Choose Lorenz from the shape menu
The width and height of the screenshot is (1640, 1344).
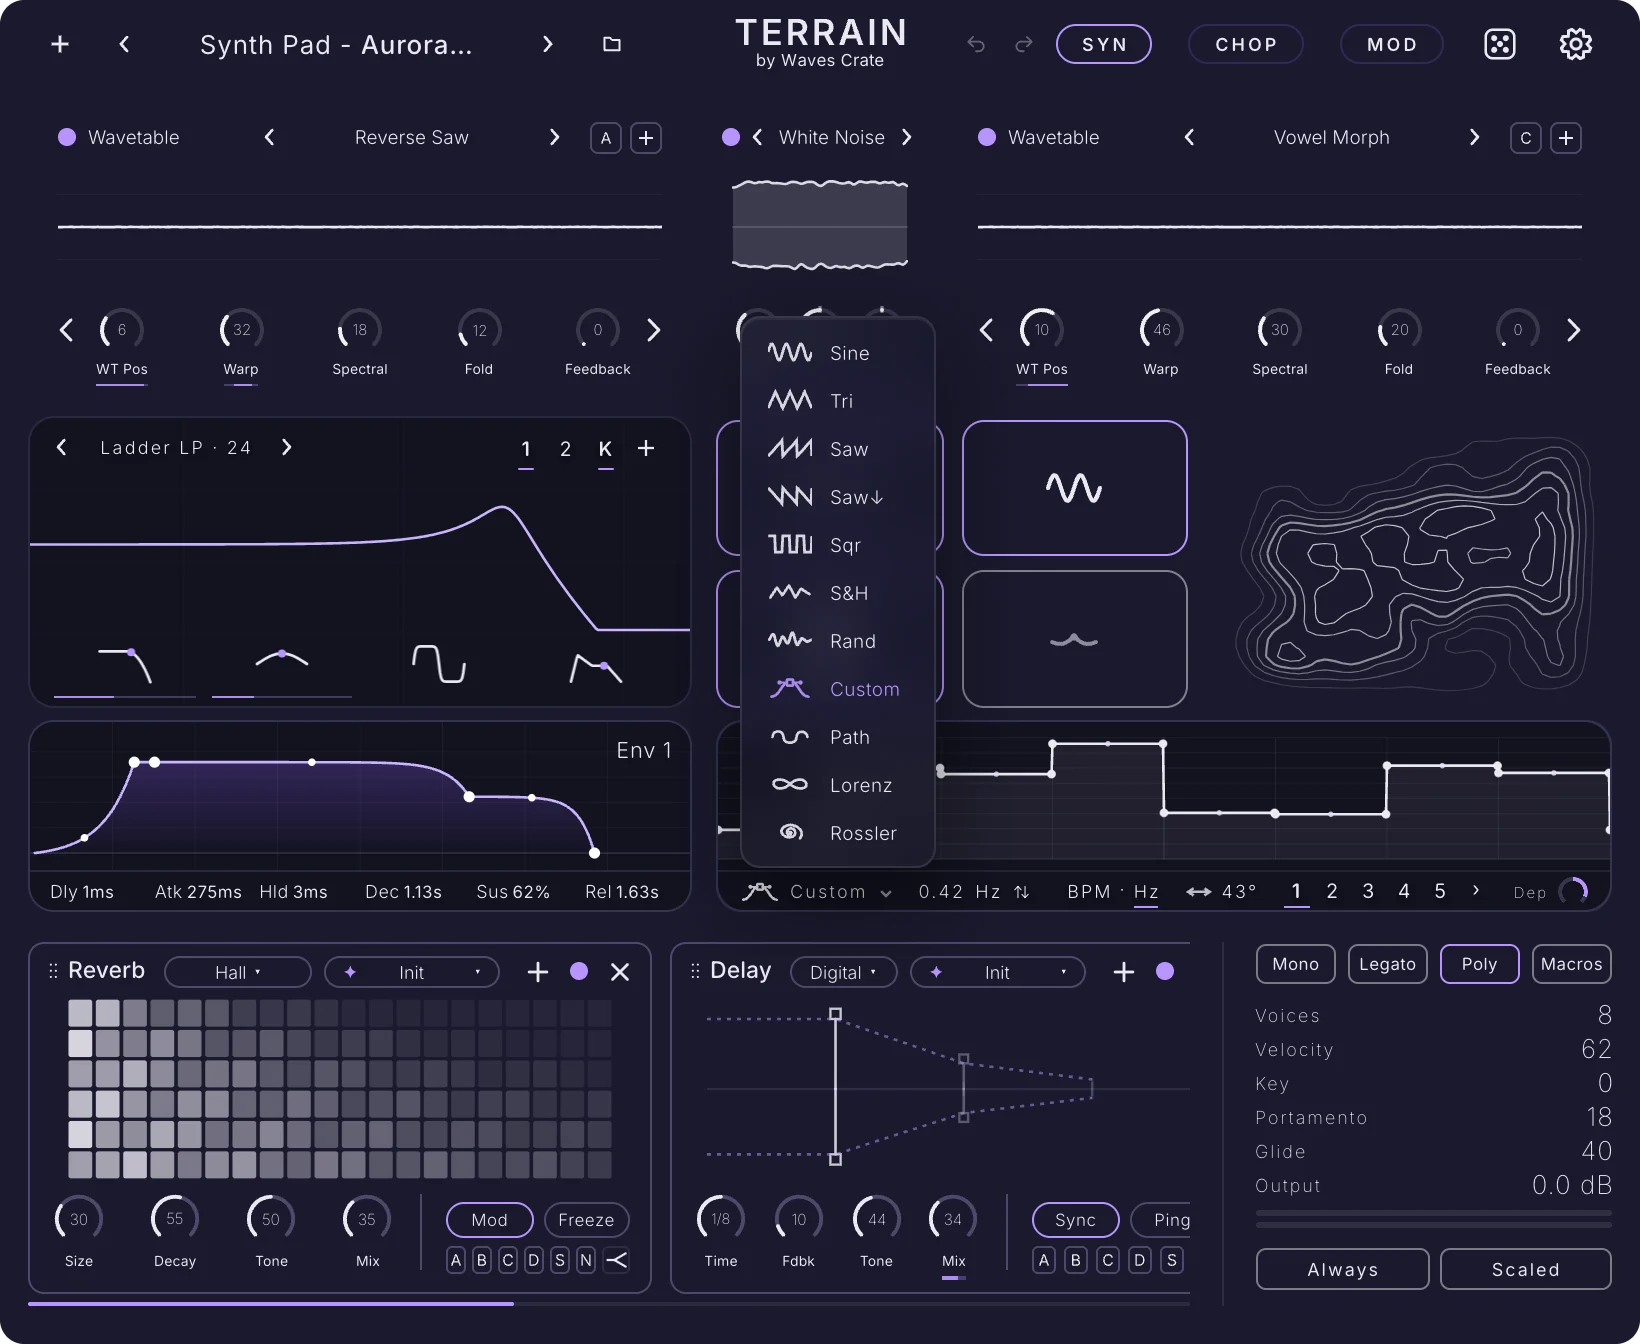838,785
